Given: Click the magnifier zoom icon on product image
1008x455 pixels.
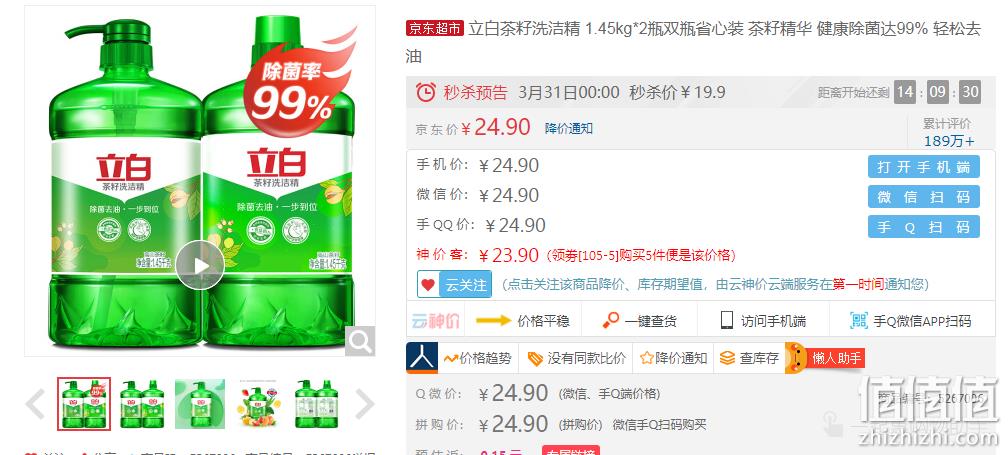Looking at the screenshot, I should [360, 341].
